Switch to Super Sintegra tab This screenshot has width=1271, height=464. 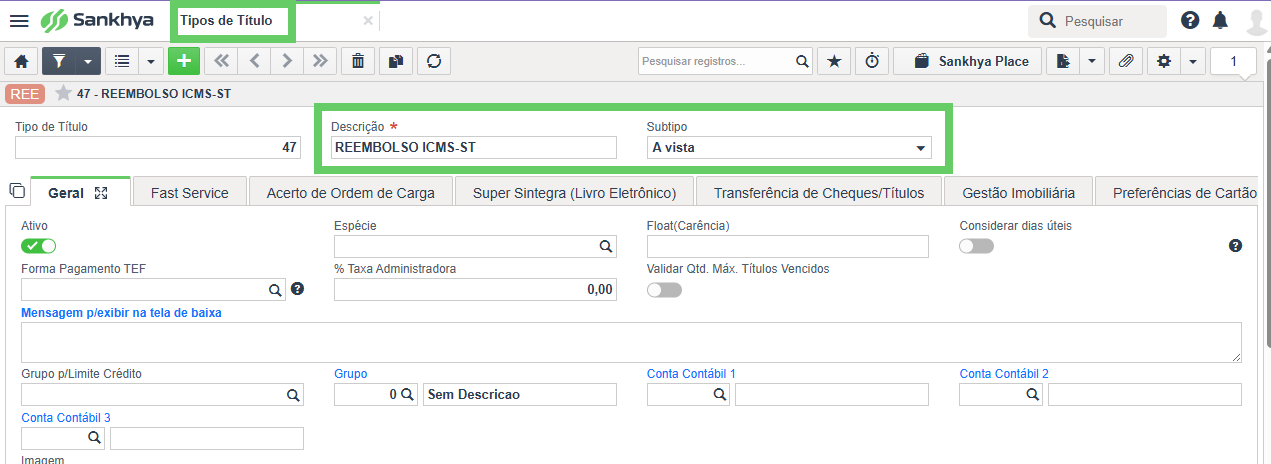coord(574,193)
